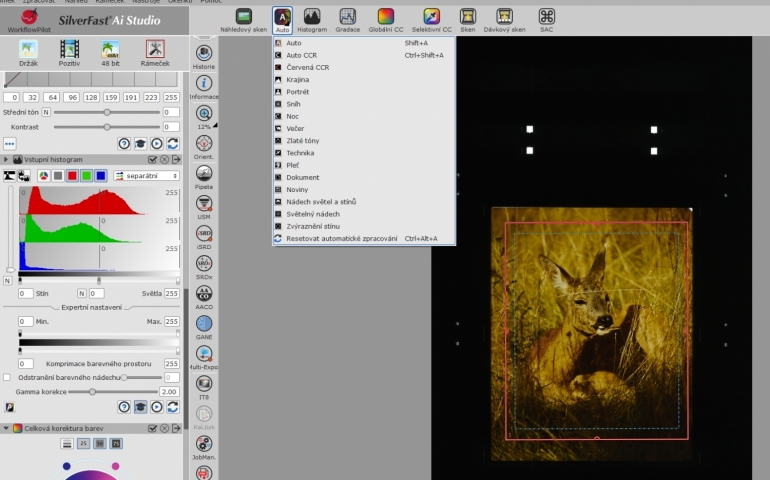This screenshot has width=770, height=480.
Task: Open the Historie tool
Action: coord(204,53)
